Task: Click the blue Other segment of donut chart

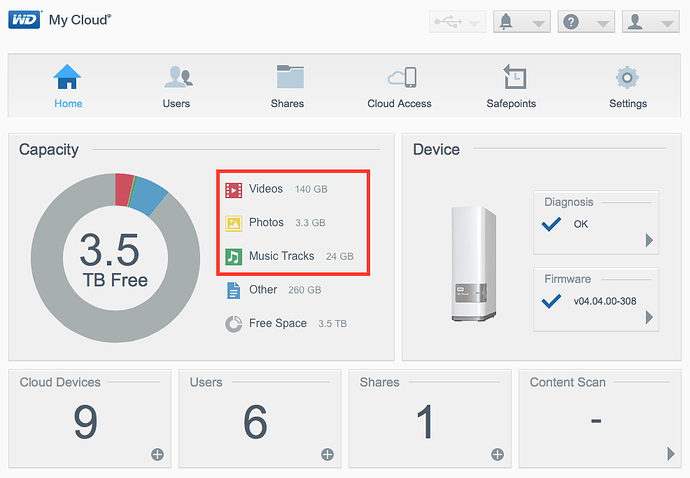Action: pyautogui.click(x=148, y=196)
